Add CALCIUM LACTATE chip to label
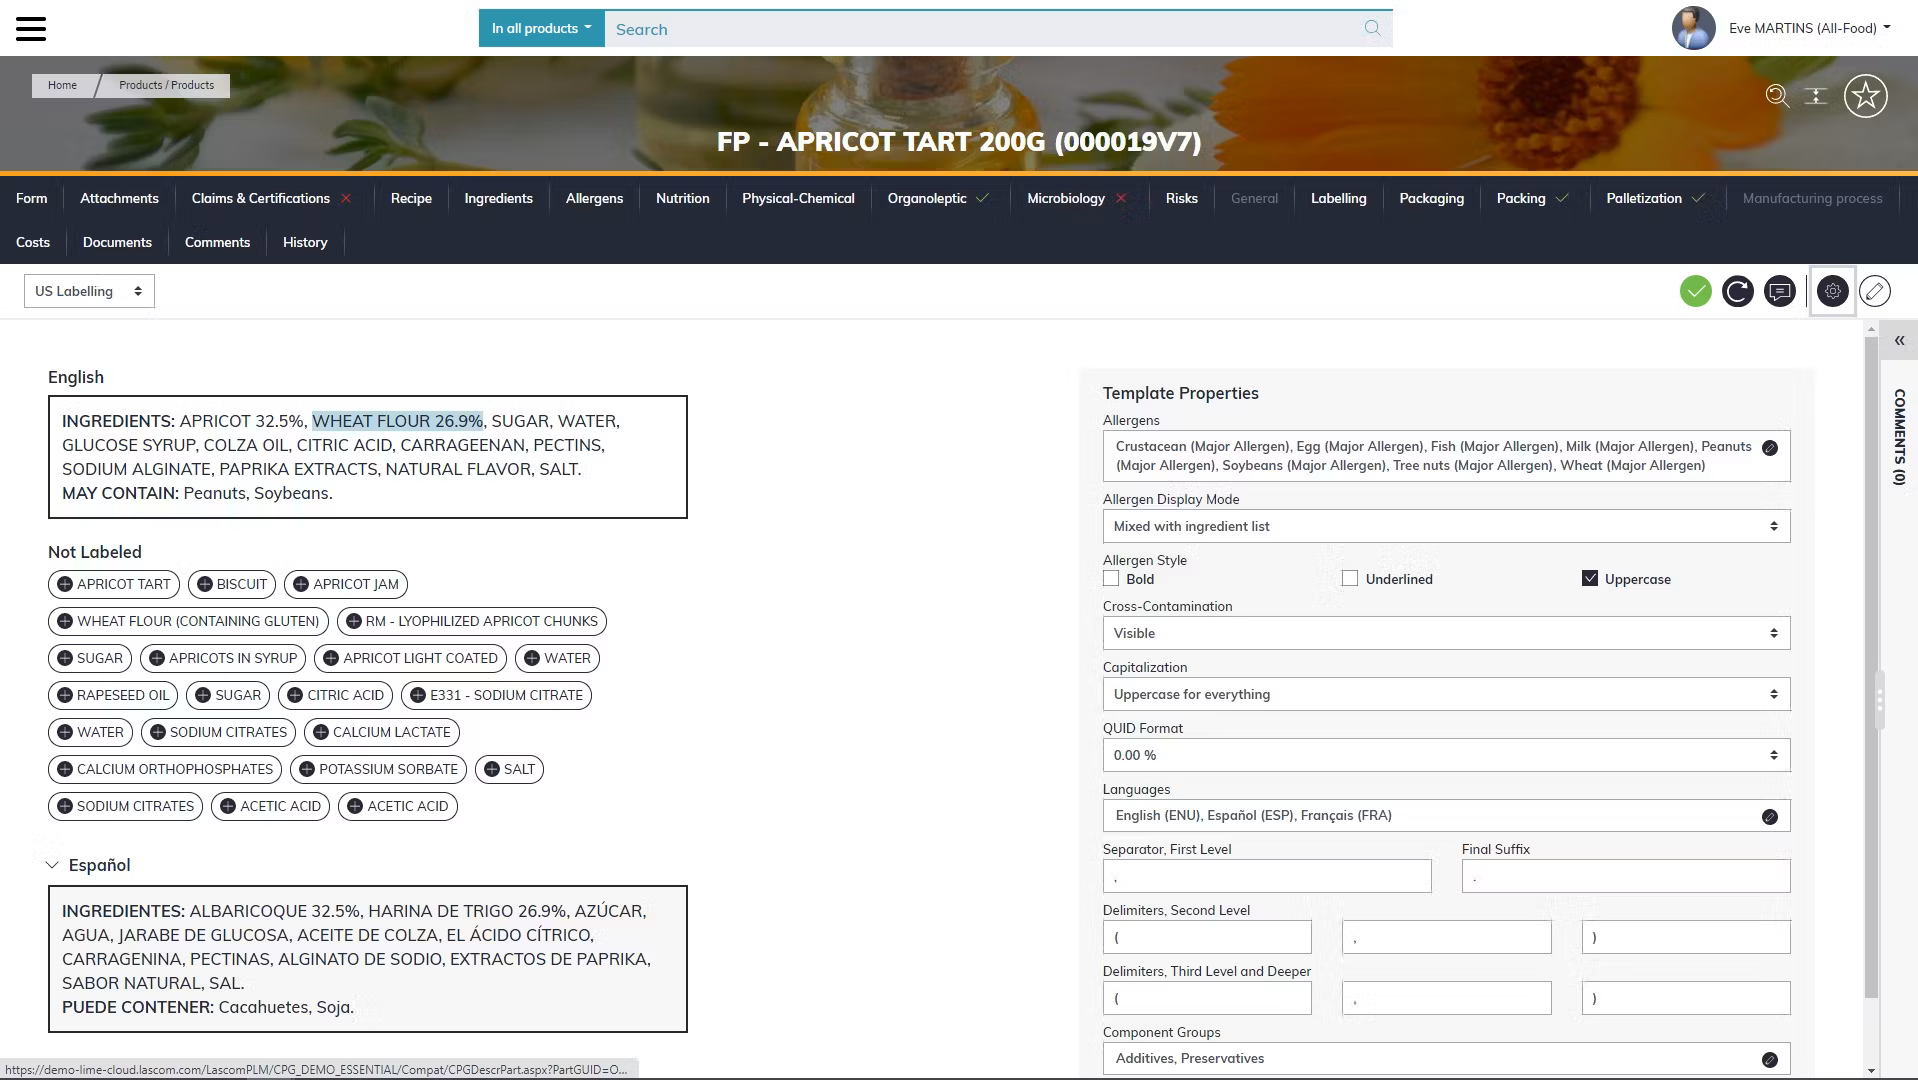This screenshot has width=1918, height=1080. [382, 732]
